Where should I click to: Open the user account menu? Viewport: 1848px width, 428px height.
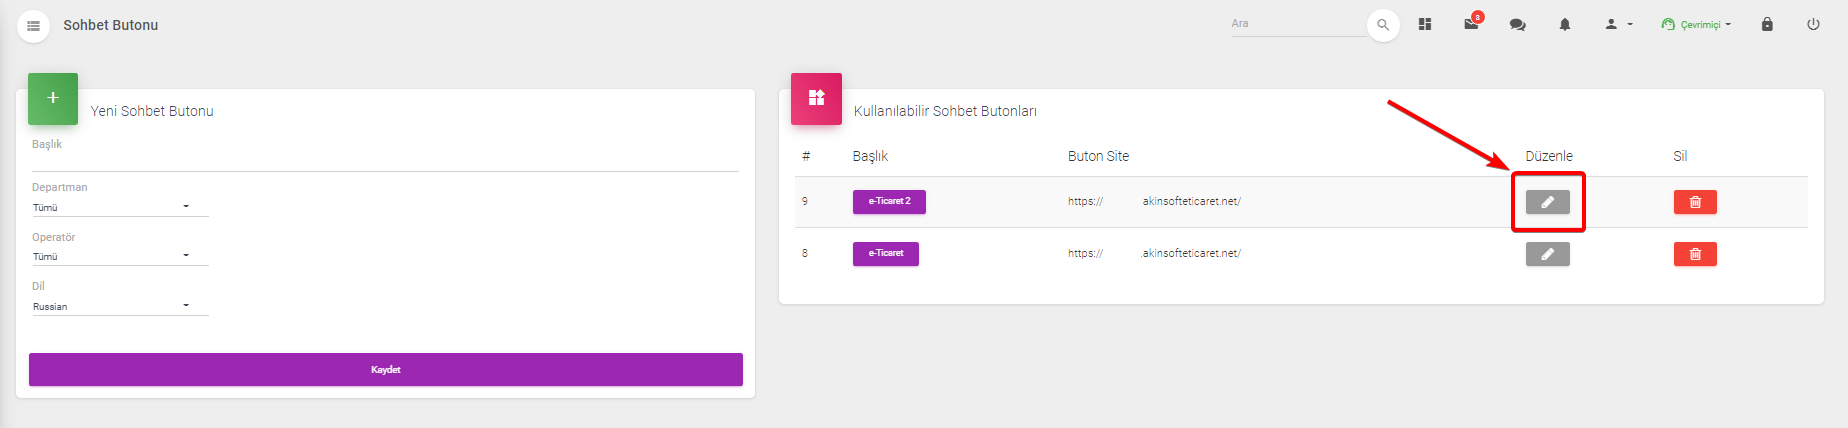pyautogui.click(x=1618, y=24)
